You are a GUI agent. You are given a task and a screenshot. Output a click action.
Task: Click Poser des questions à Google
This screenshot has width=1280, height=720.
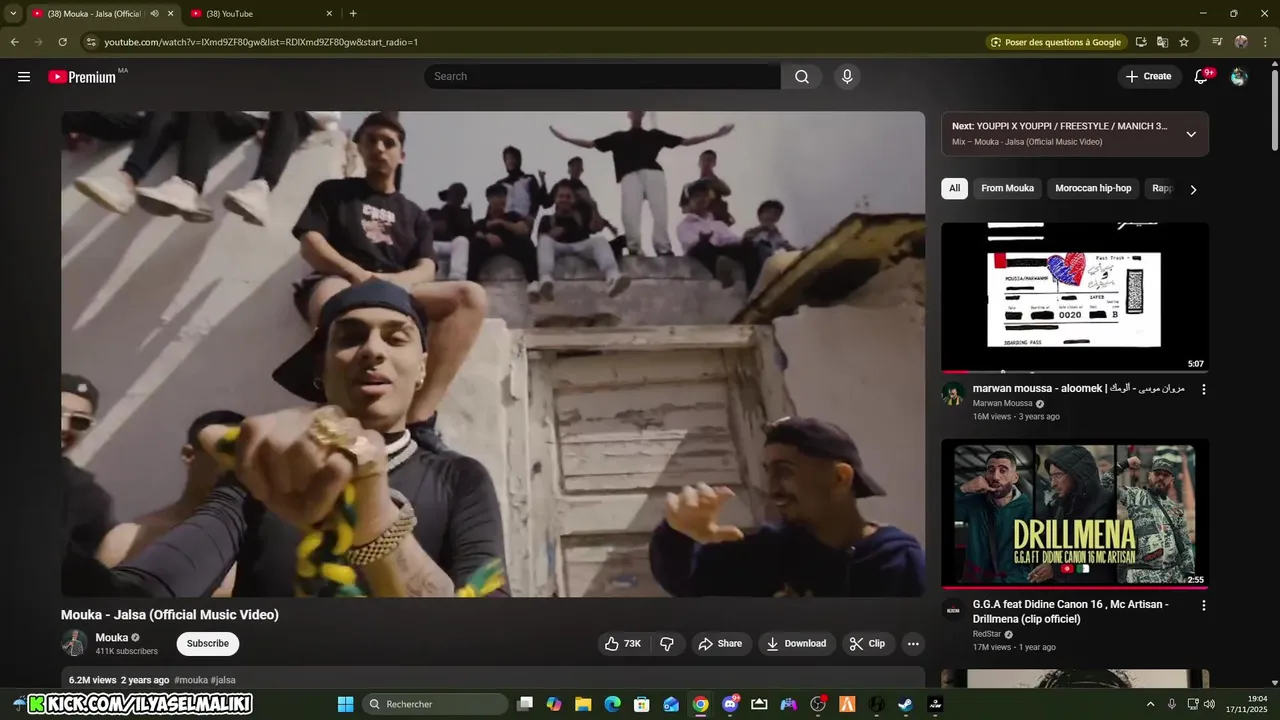(1056, 42)
